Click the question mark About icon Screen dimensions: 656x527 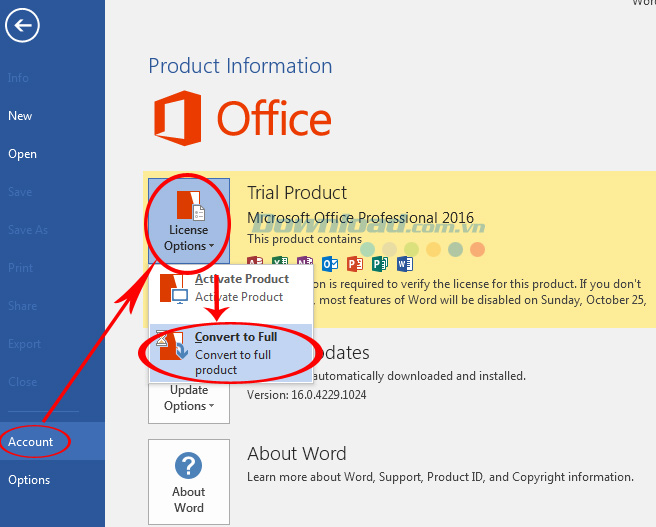coord(188,465)
